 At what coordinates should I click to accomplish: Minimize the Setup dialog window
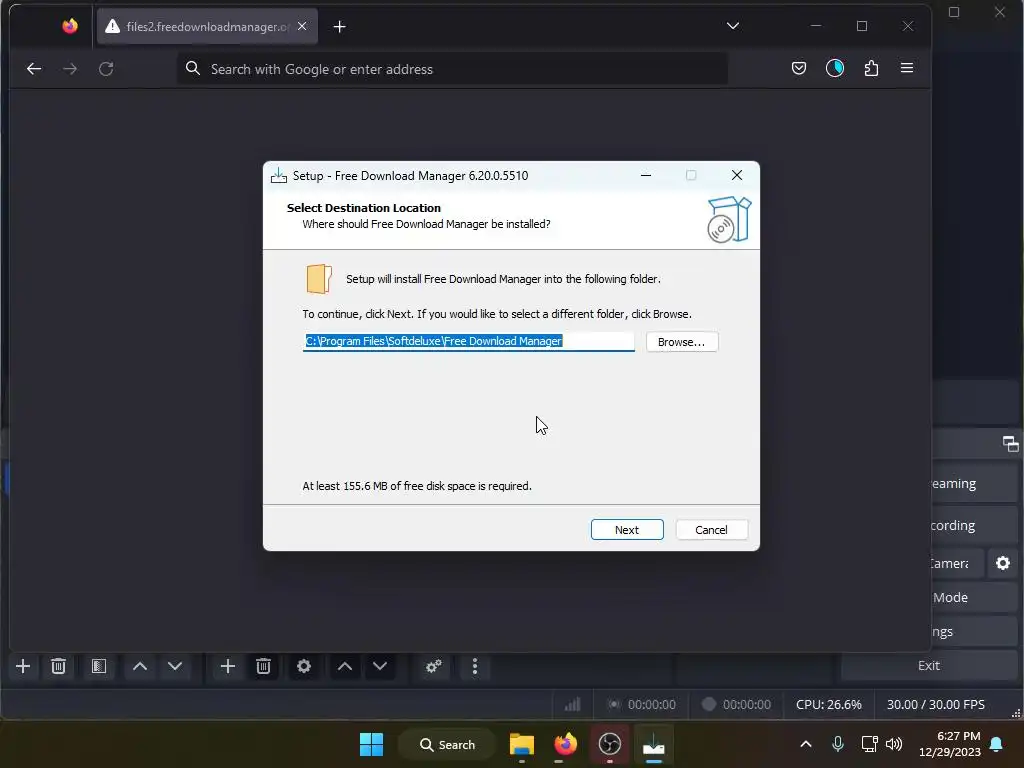click(x=646, y=175)
